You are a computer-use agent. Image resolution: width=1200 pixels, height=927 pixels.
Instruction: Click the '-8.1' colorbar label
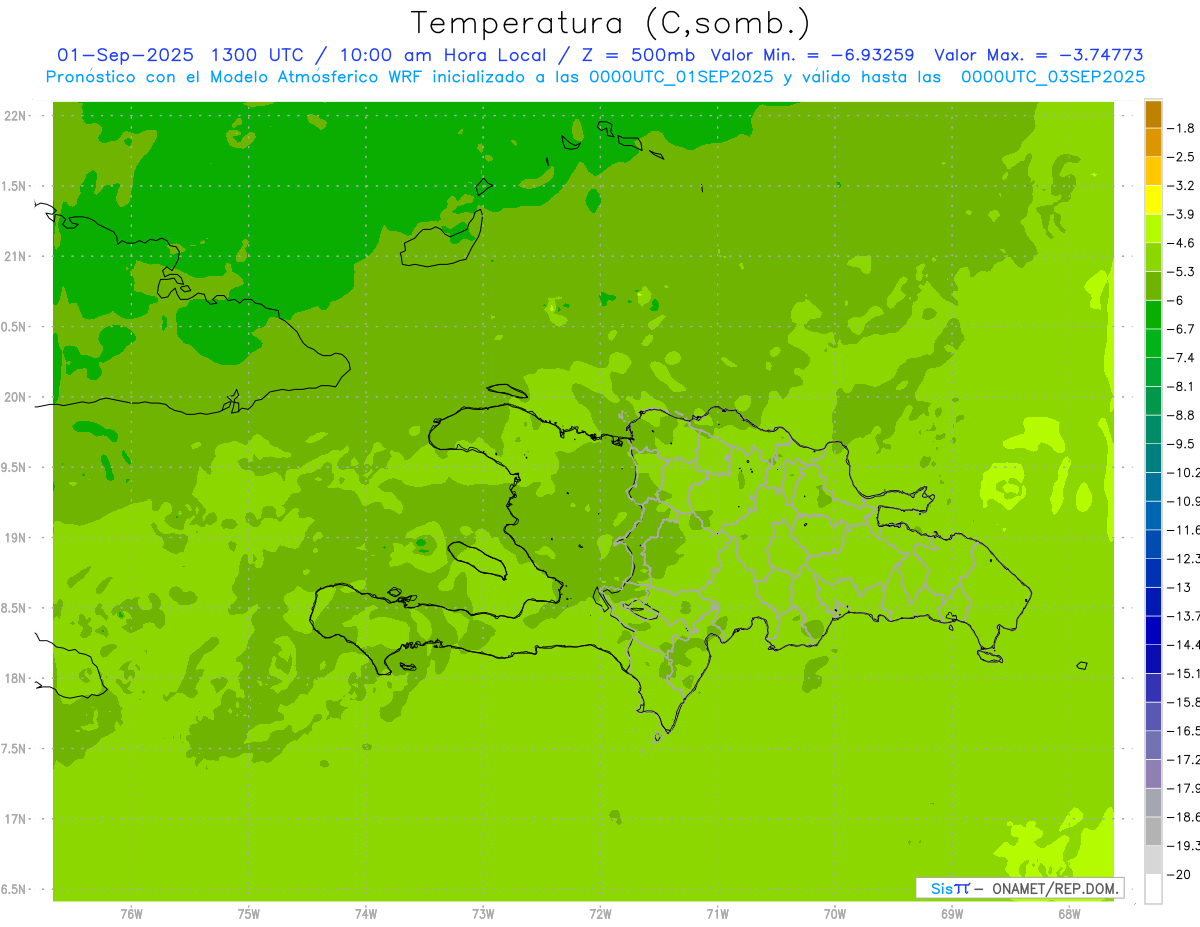[x=1181, y=386]
